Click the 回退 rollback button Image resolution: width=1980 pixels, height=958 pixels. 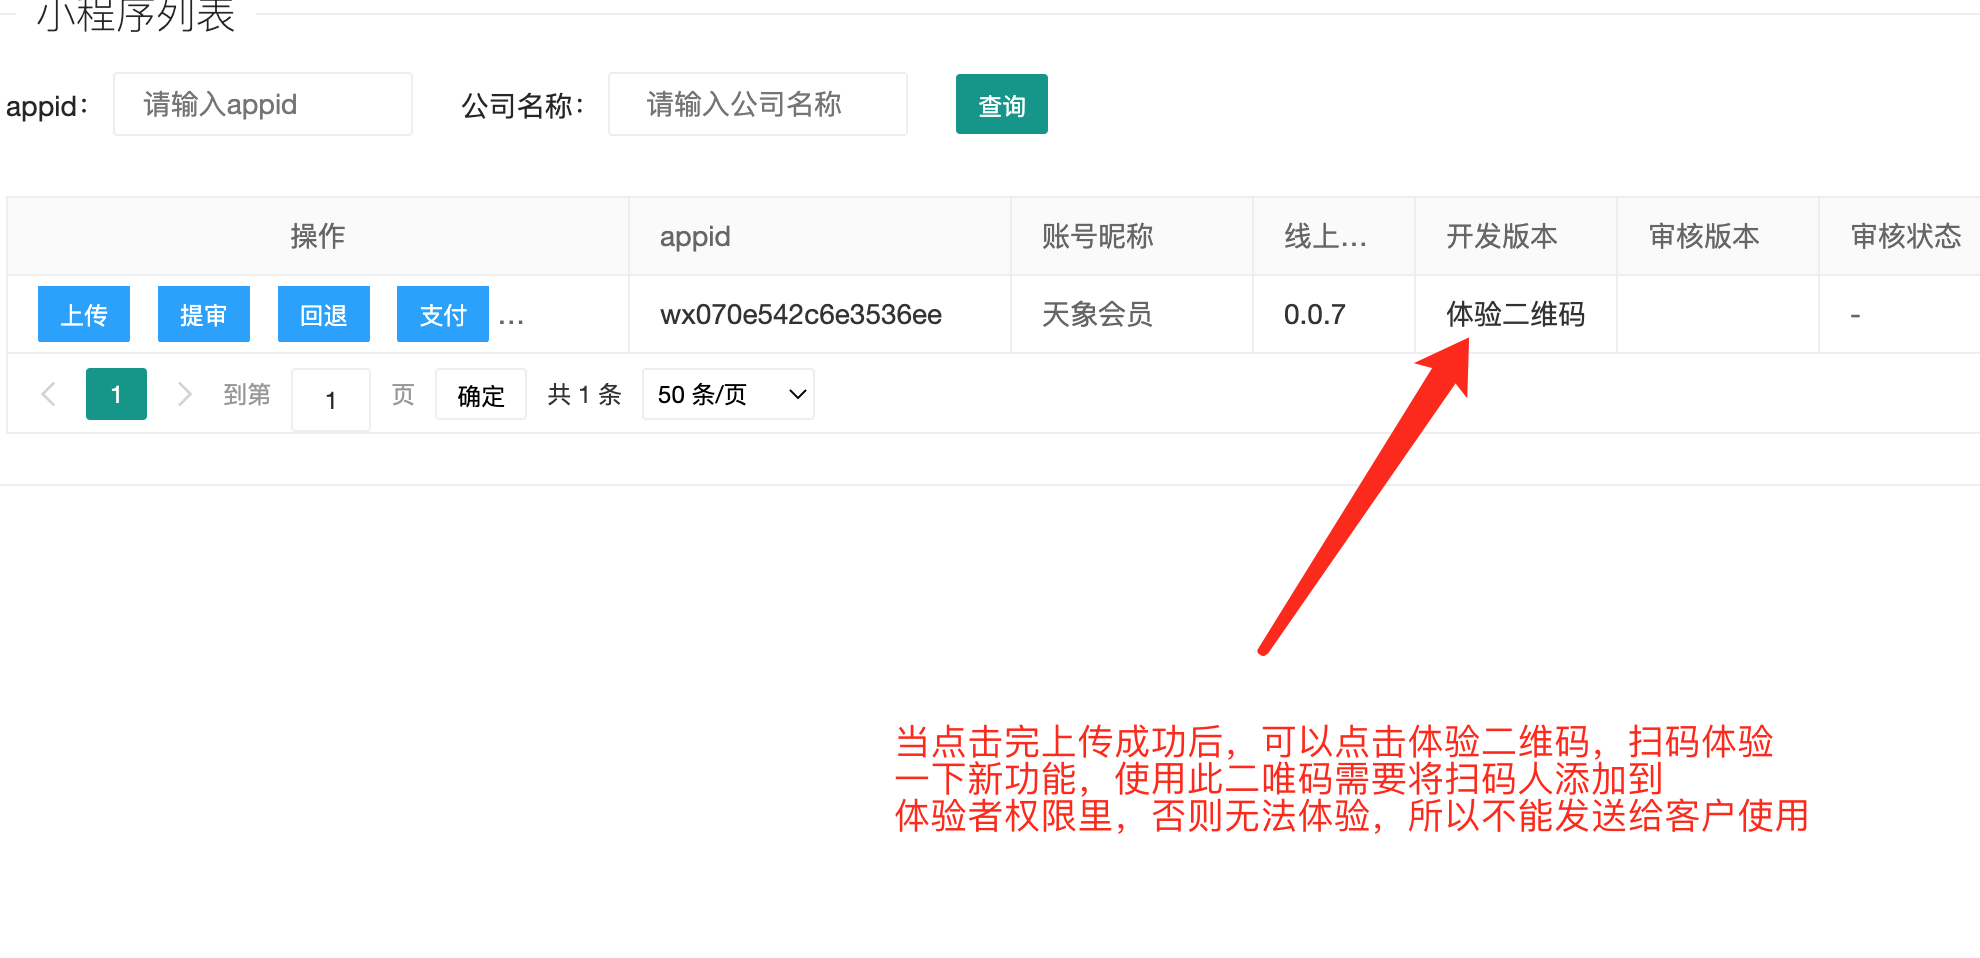323,315
